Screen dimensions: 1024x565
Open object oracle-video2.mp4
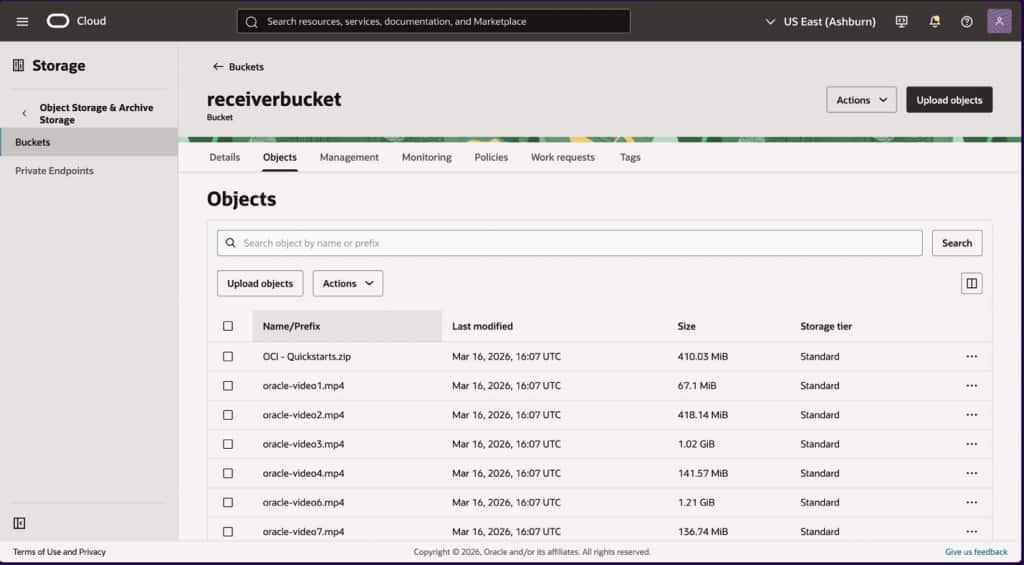tap(304, 415)
